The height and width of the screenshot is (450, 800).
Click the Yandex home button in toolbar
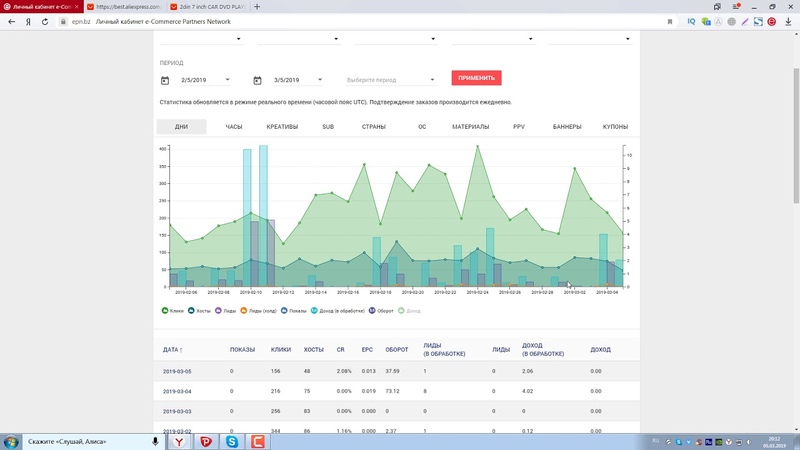click(x=28, y=21)
